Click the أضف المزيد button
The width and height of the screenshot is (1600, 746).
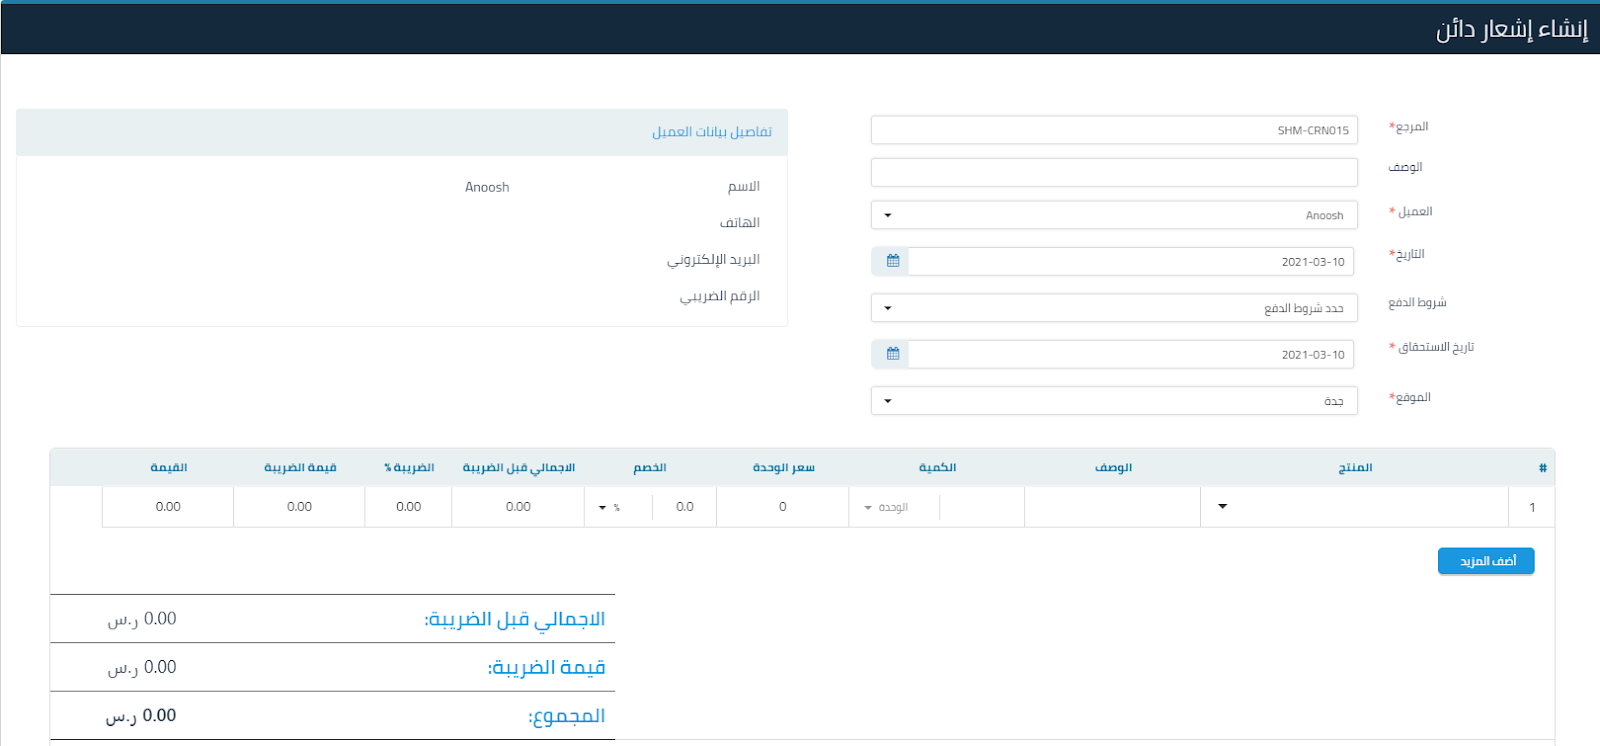pos(1485,561)
